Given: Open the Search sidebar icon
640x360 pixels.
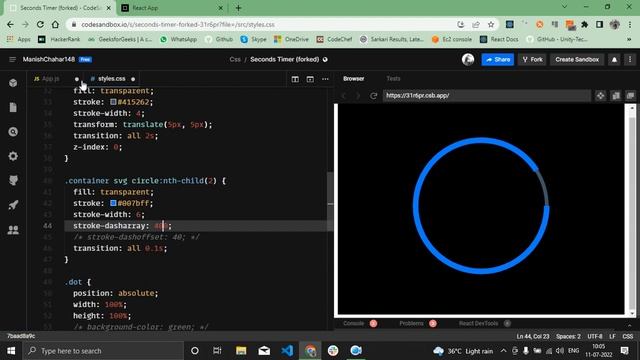Looking at the screenshot, I should tap(13, 132).
